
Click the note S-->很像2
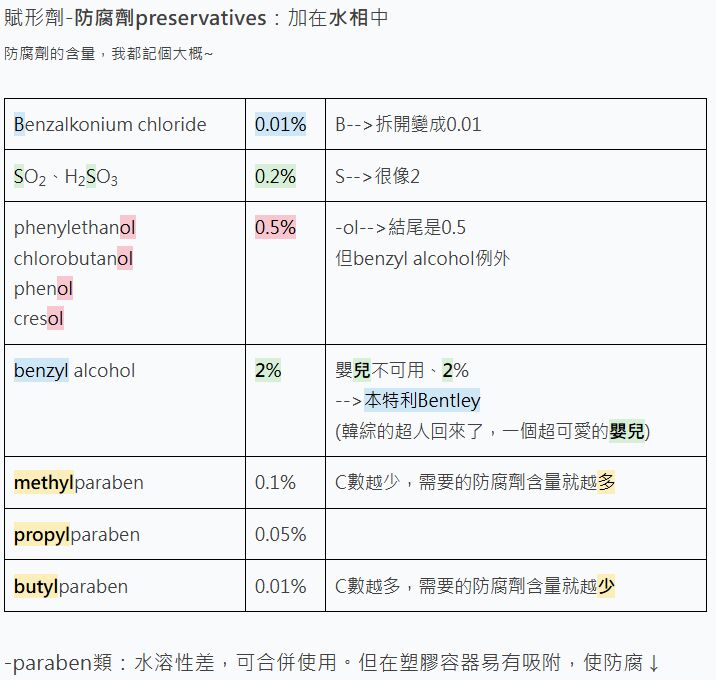pyautogui.click(x=377, y=177)
